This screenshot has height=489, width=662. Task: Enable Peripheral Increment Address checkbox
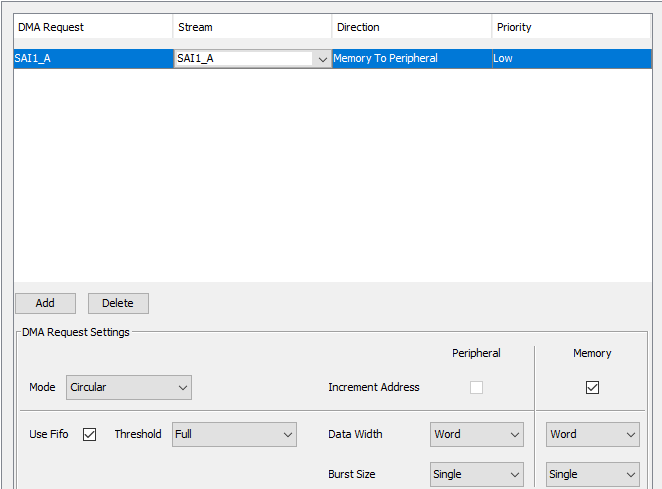click(477, 387)
